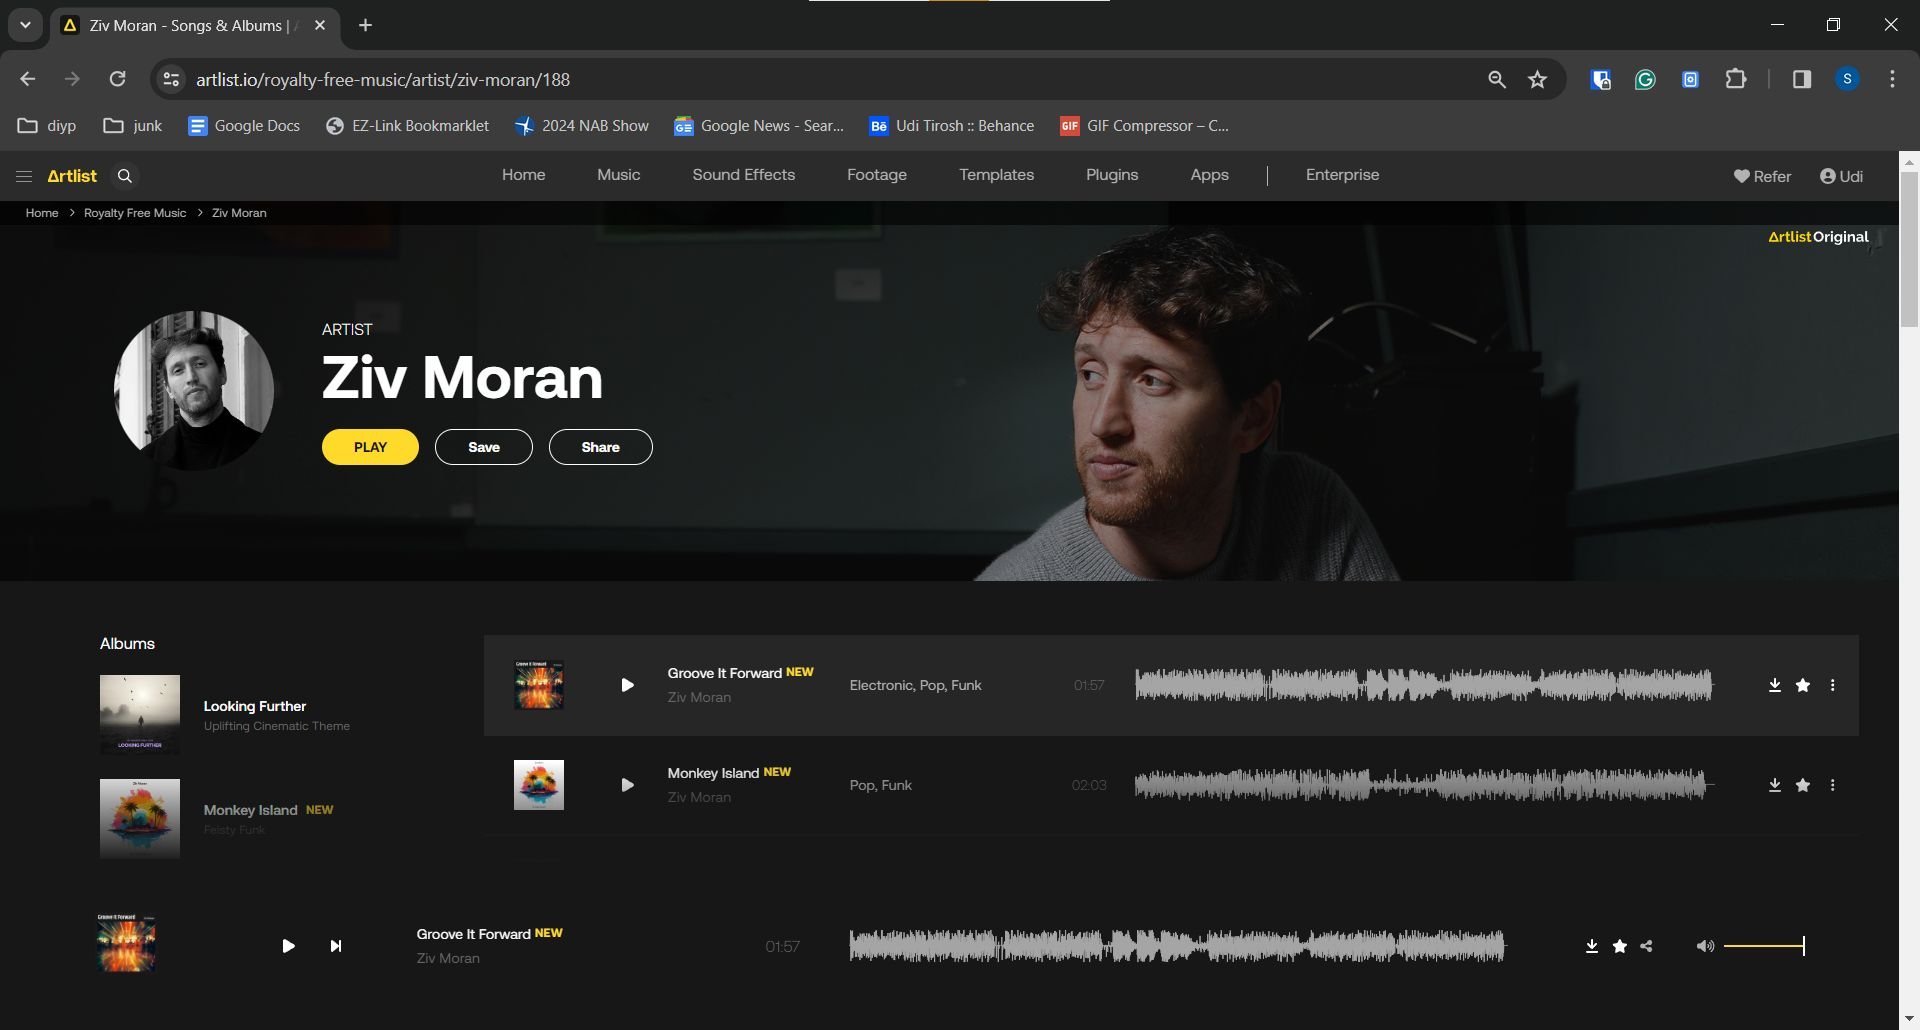
Task: Star the song in bottom player bar
Action: tap(1620, 946)
